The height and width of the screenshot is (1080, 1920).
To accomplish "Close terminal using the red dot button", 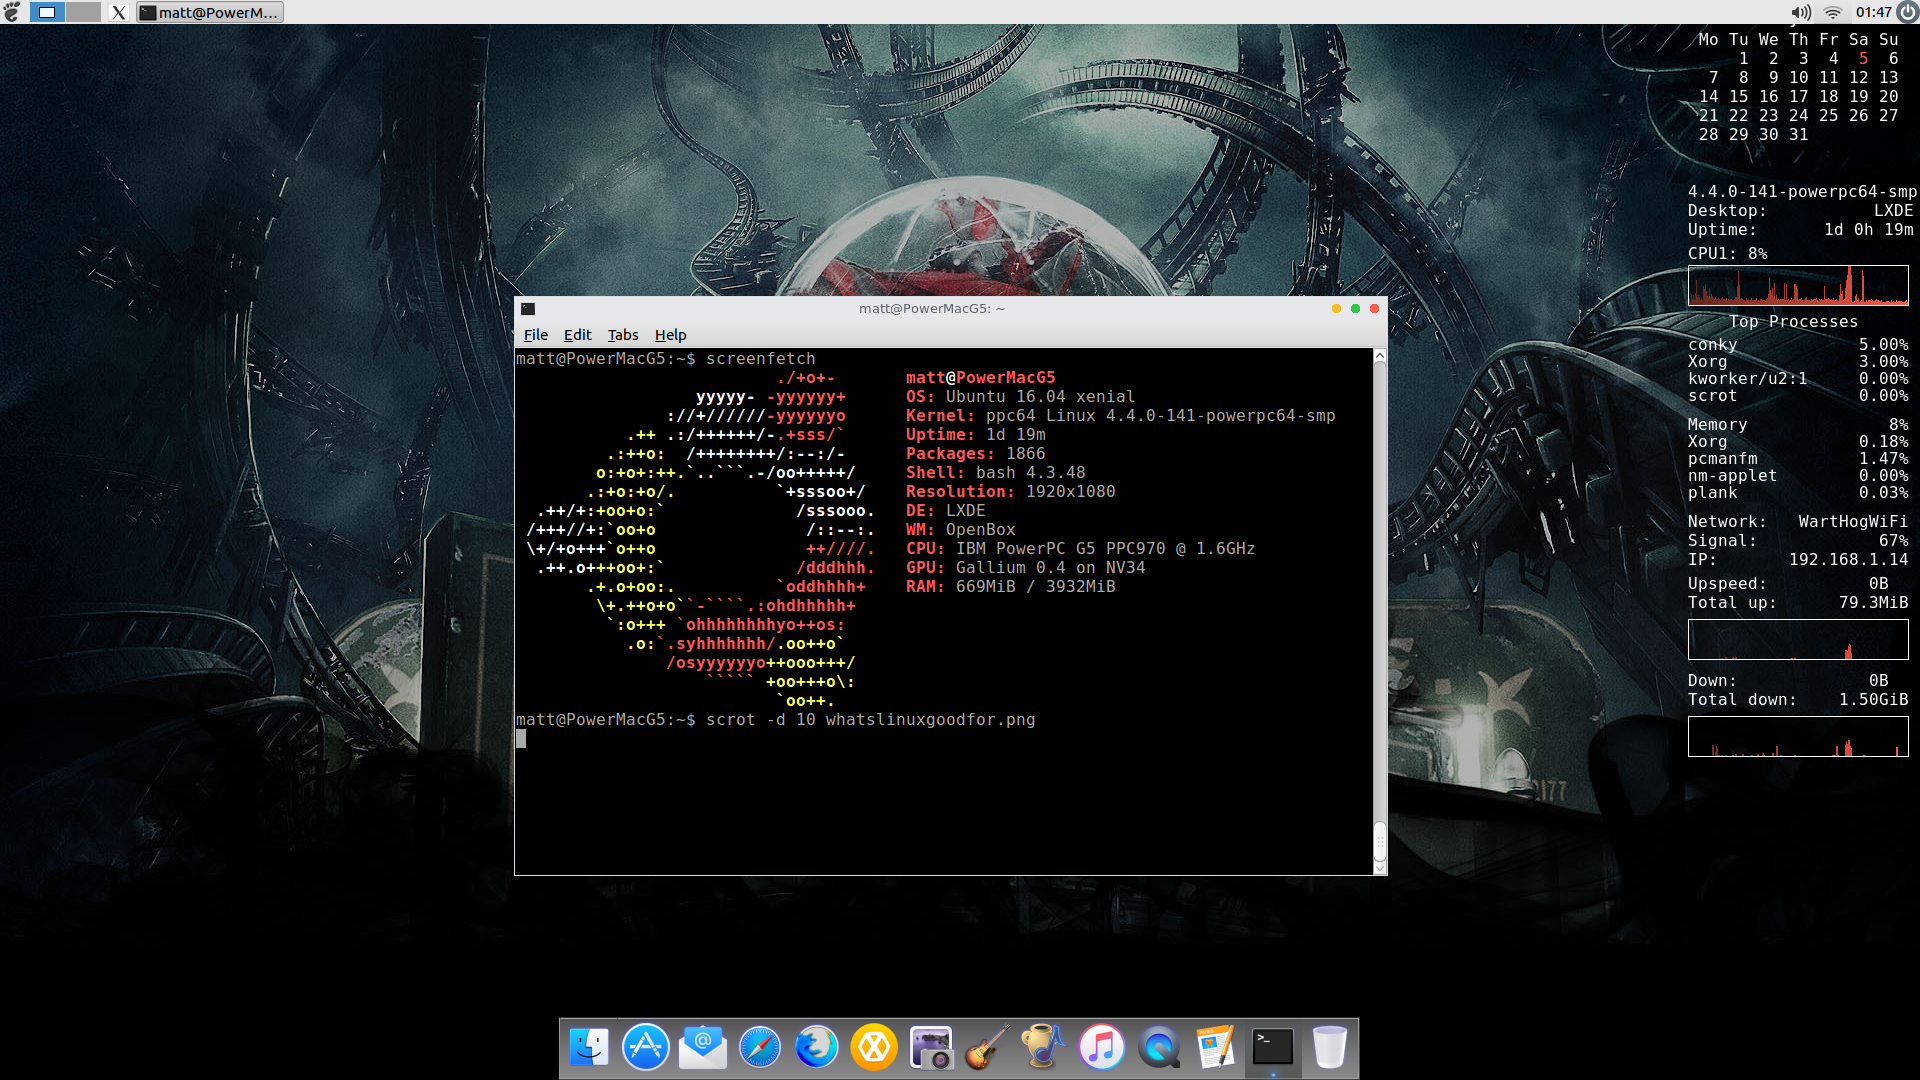I will 1374,309.
